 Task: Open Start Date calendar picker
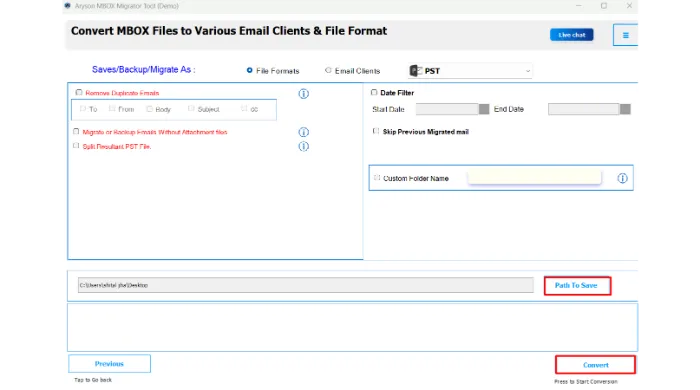484,109
